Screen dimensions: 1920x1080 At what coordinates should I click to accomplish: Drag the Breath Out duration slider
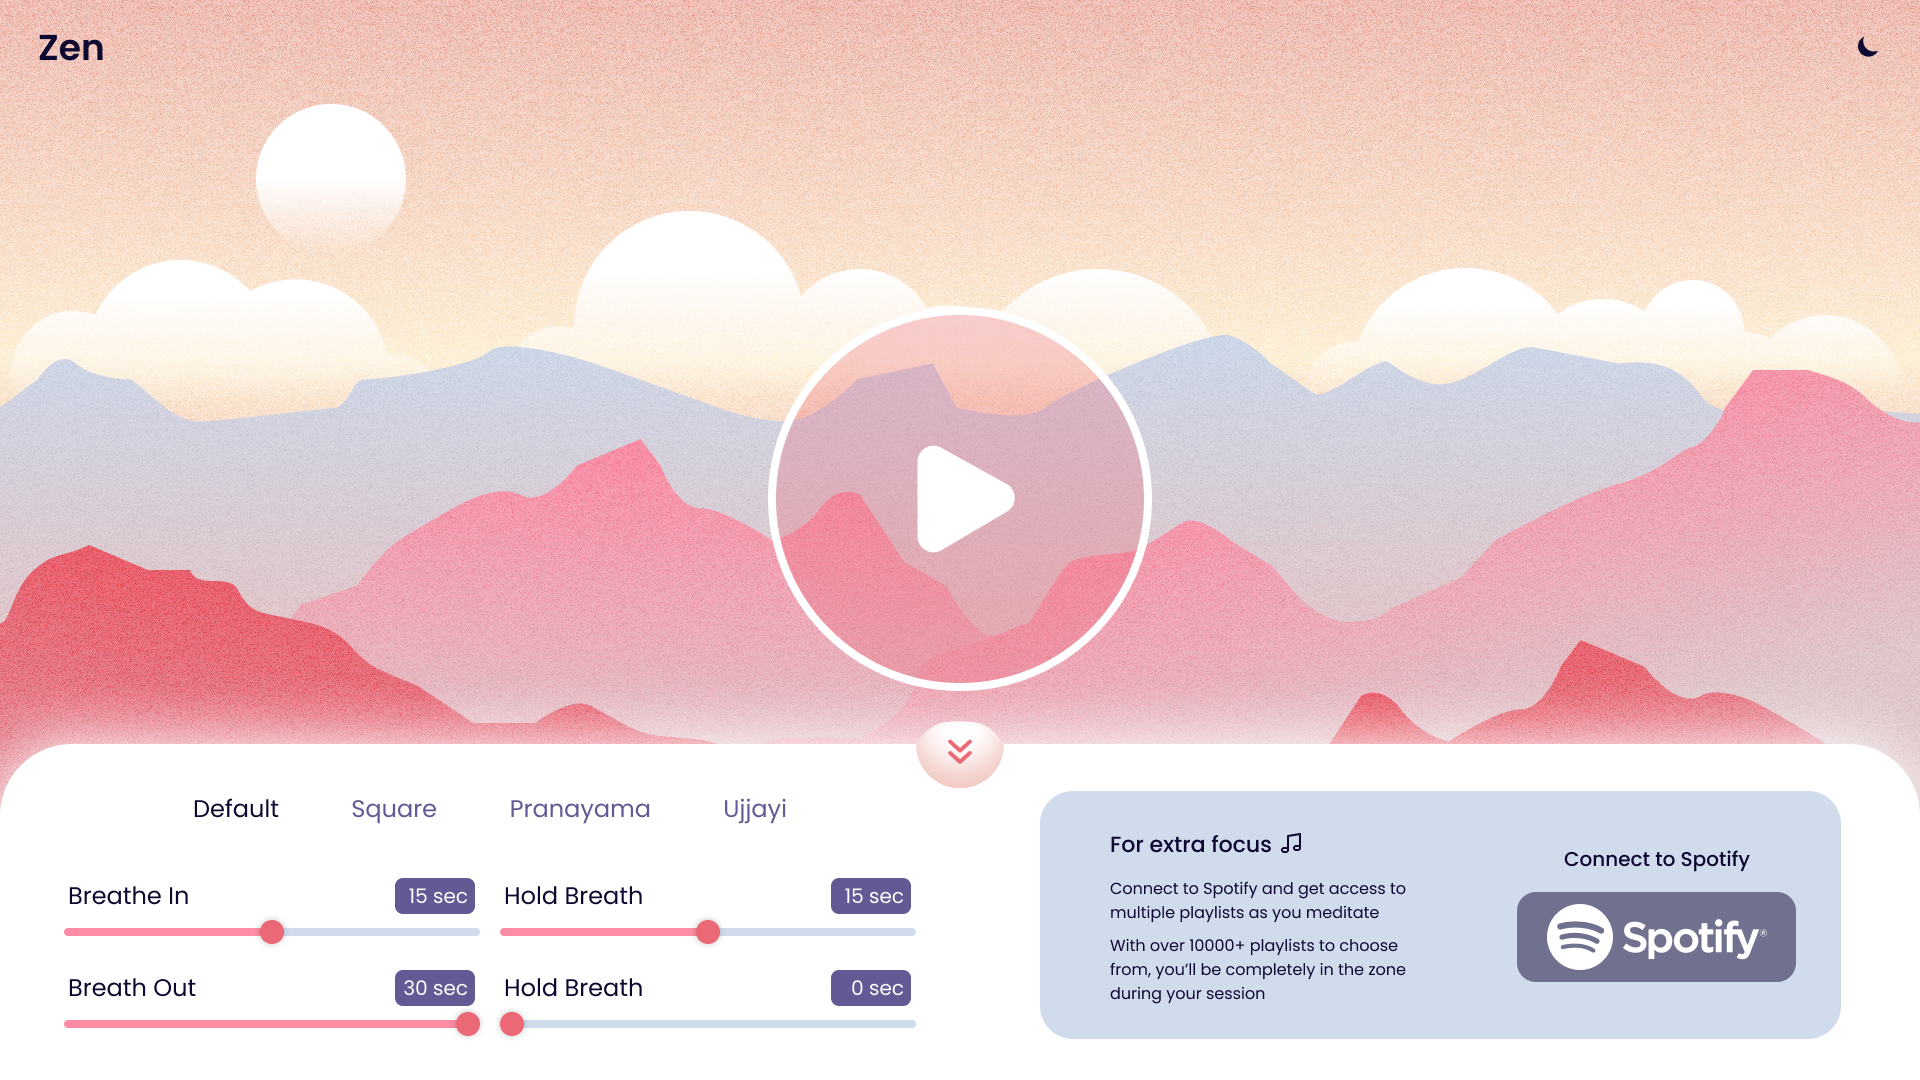tap(467, 1023)
